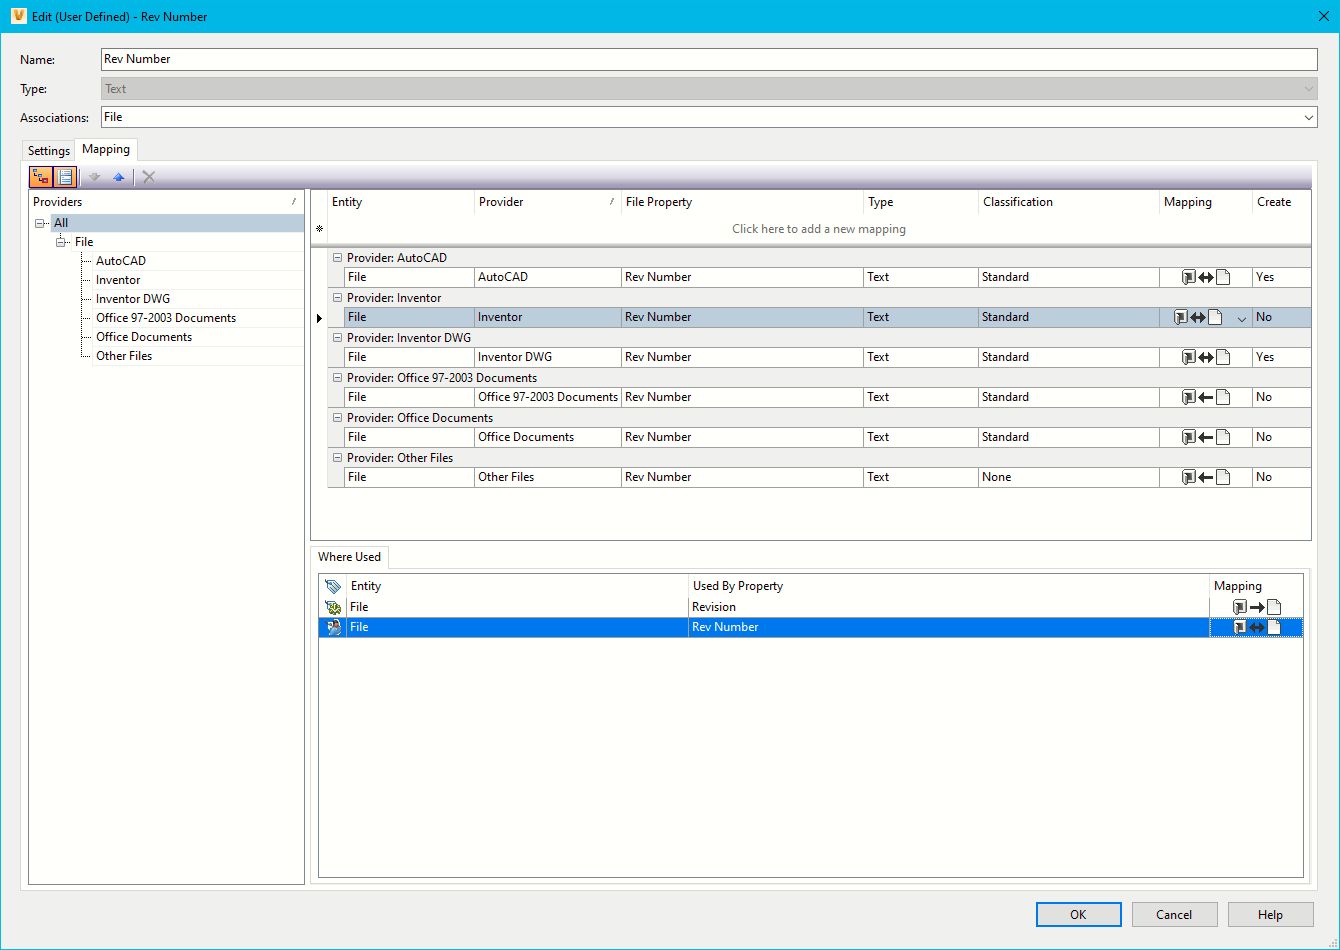The height and width of the screenshot is (950, 1340).
Task: Click the blue up-arrow icon in the toolbar
Action: [118, 177]
